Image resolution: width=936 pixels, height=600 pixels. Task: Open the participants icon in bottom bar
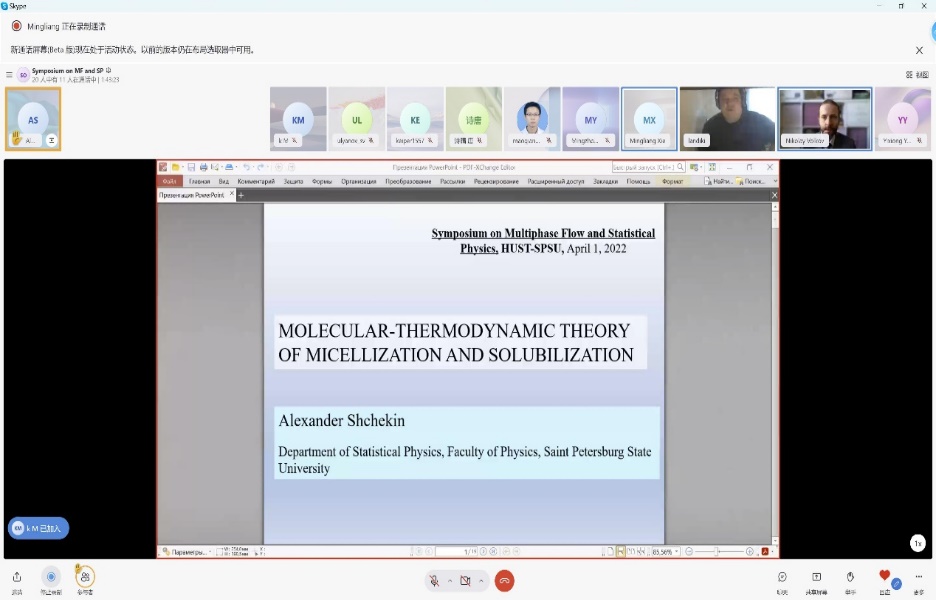85,577
